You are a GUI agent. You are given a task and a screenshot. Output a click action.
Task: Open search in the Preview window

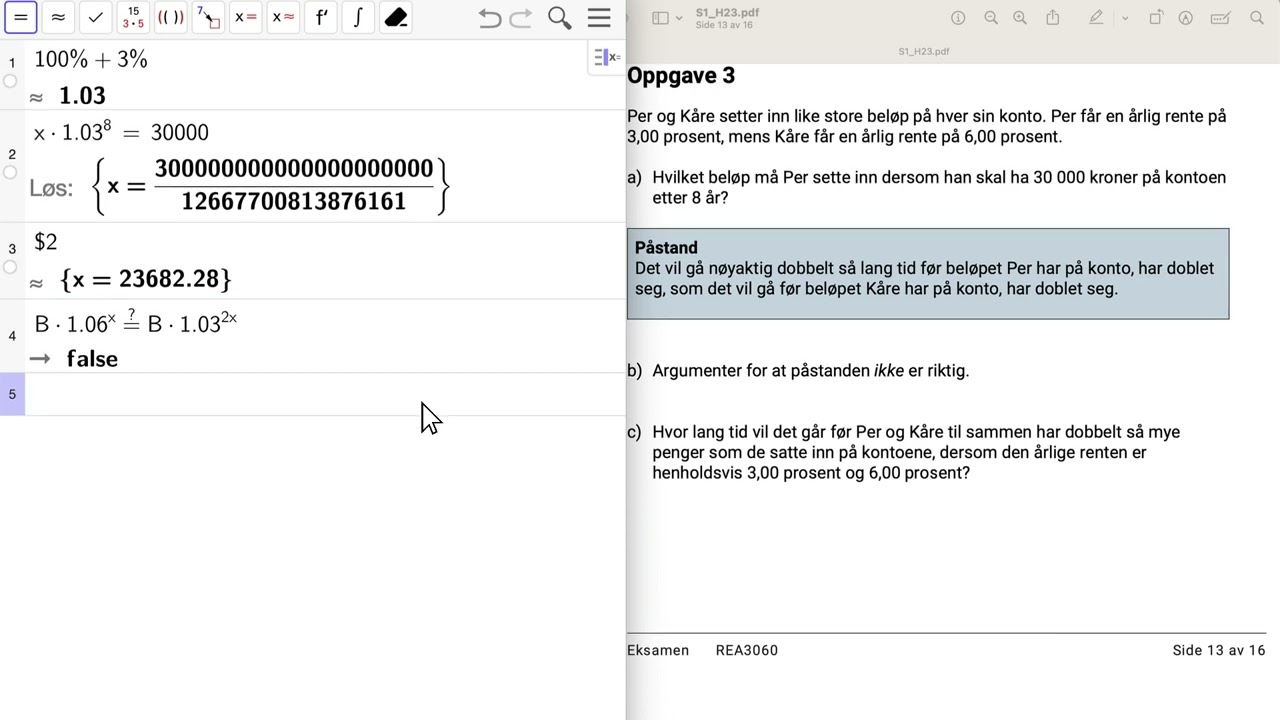point(1257,18)
